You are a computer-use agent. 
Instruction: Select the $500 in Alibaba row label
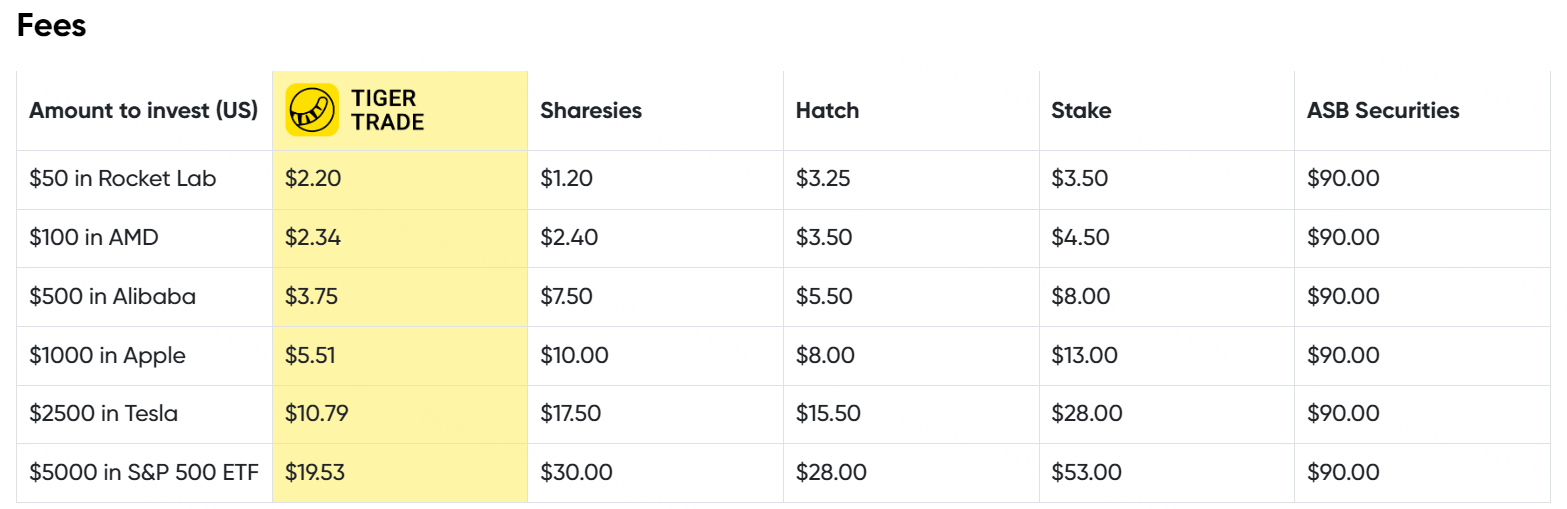[x=112, y=297]
